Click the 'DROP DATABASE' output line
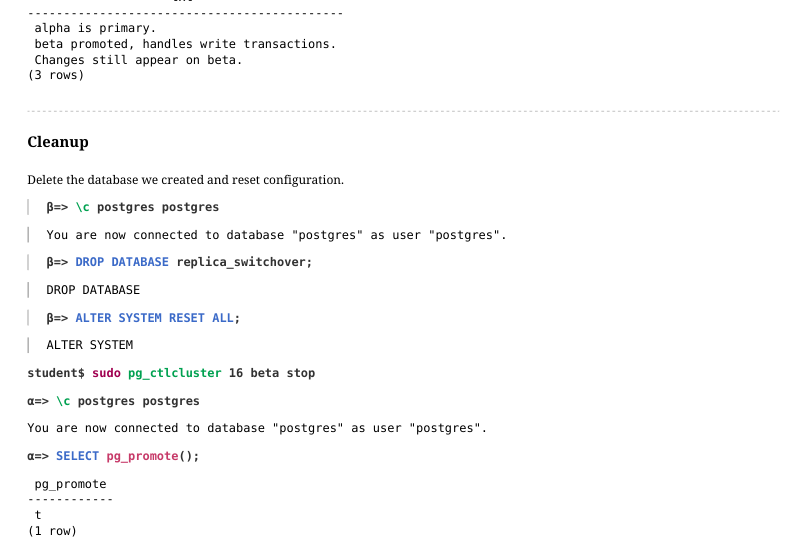 coord(93,290)
